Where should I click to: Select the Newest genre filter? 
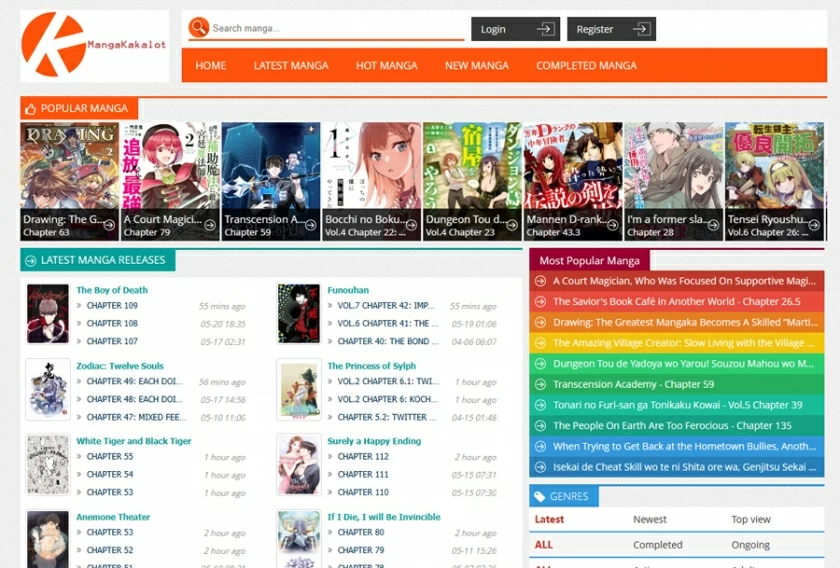(650, 519)
